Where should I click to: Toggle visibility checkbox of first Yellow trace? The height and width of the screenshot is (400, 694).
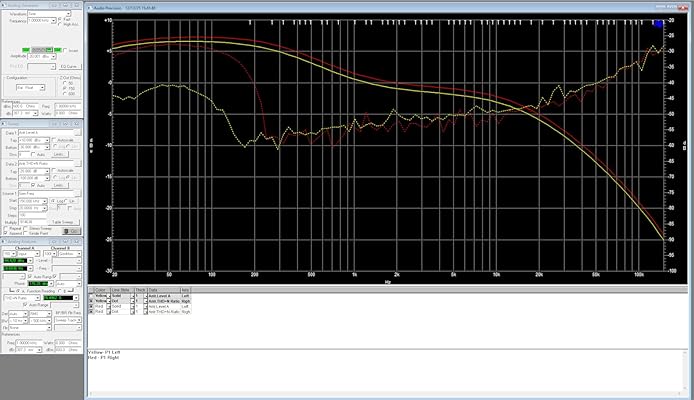click(x=92, y=297)
